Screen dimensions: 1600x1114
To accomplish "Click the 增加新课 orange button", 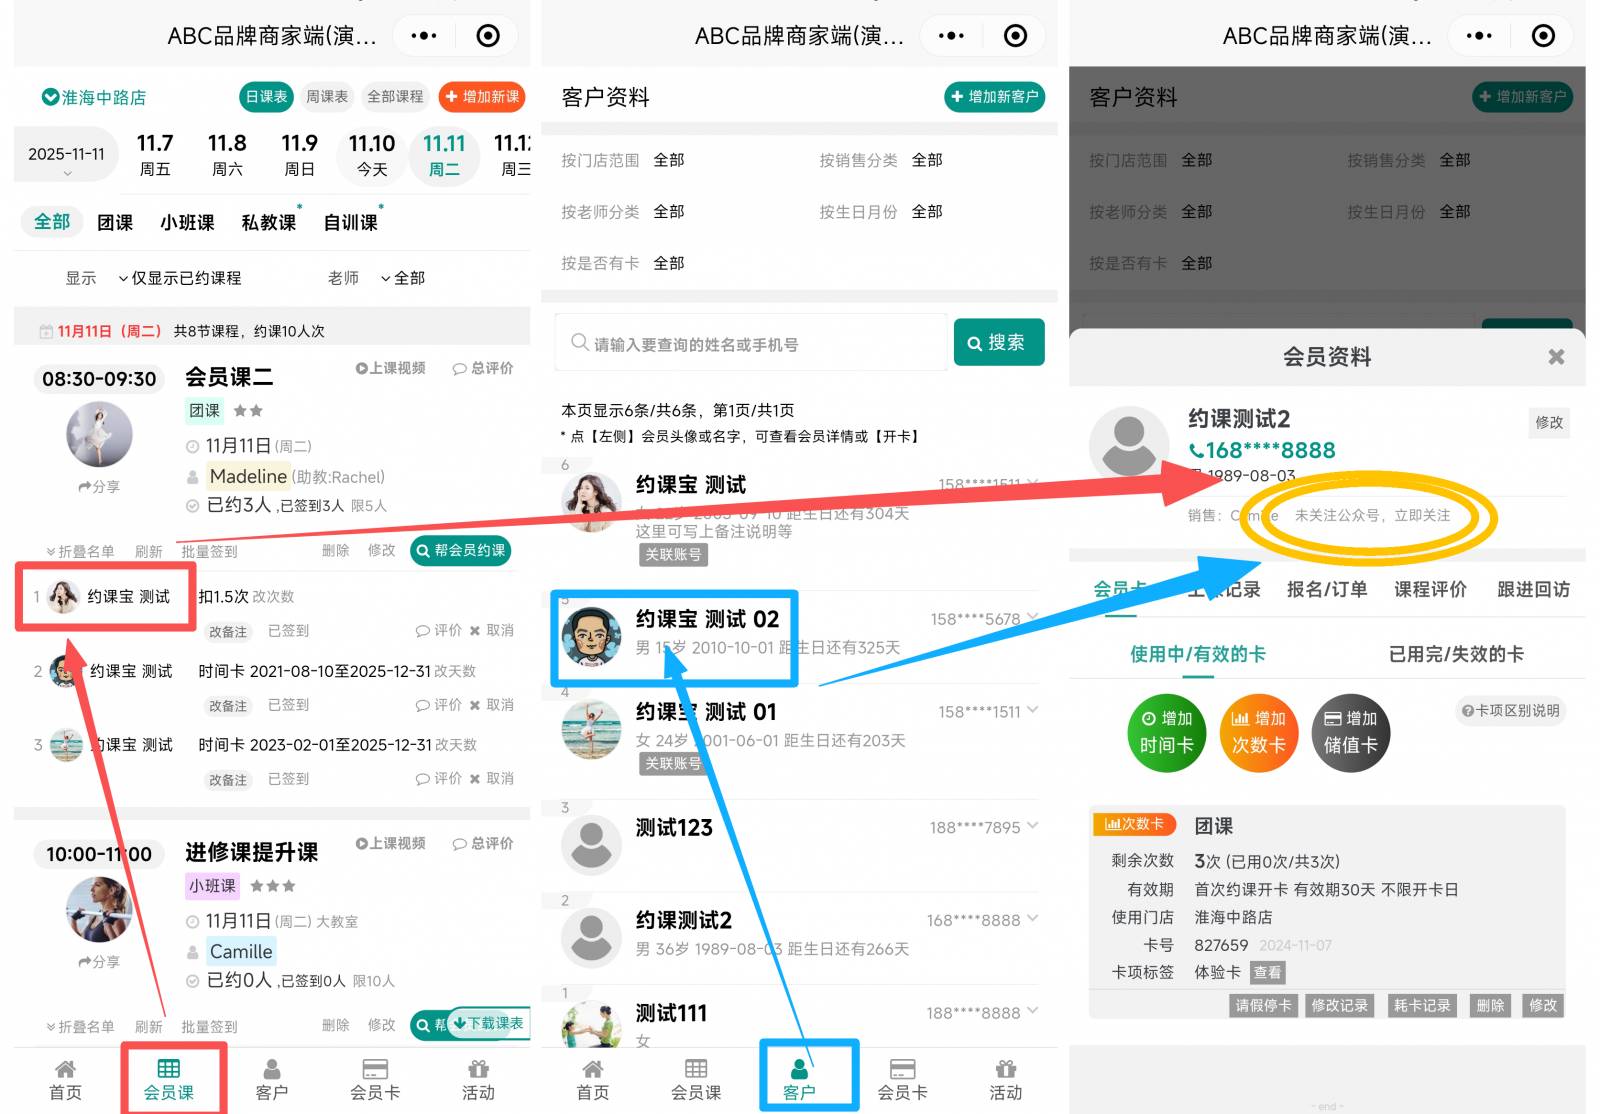I will [482, 97].
